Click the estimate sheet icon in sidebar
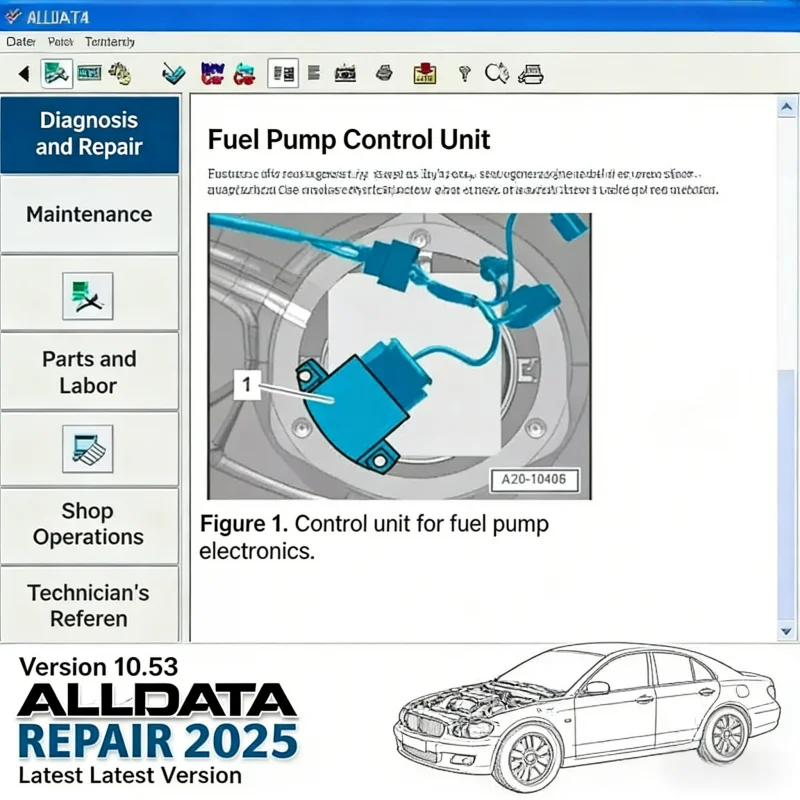This screenshot has width=800, height=800. 88,449
